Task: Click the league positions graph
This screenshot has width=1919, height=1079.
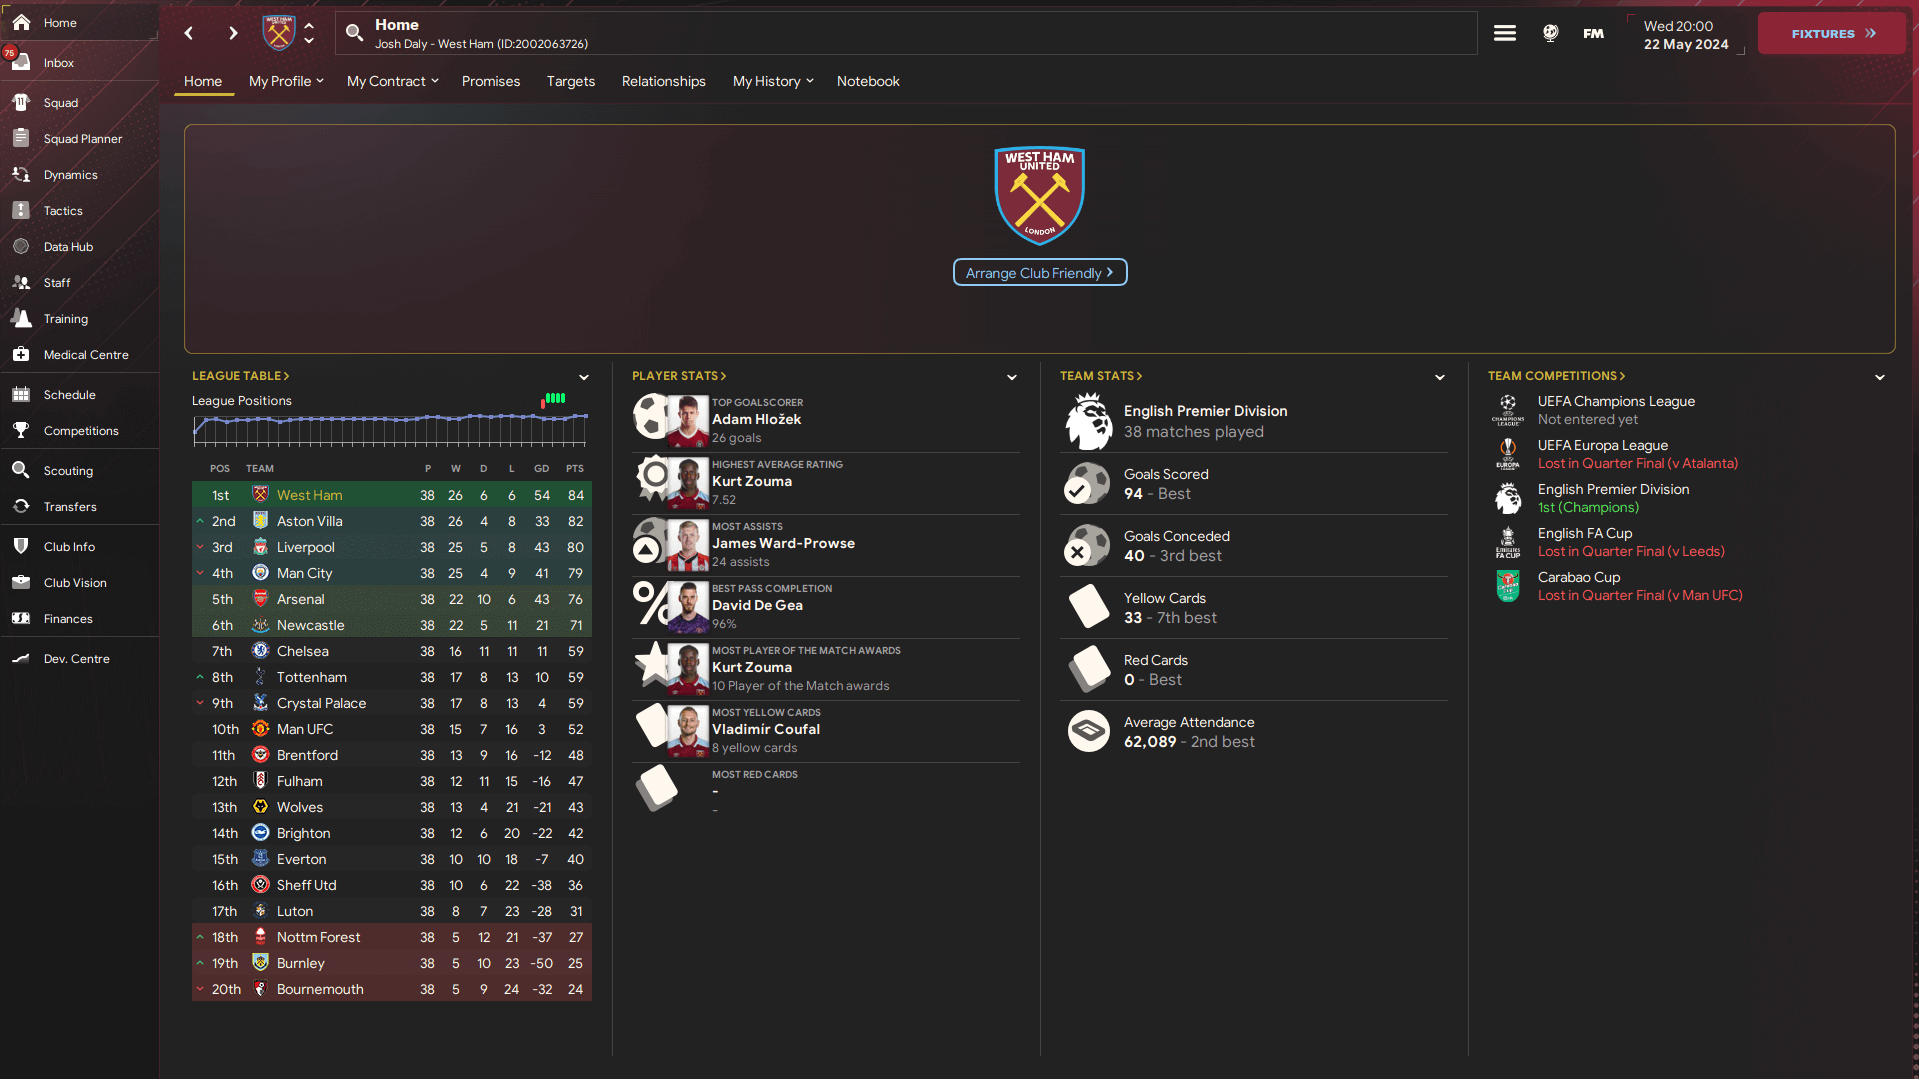Action: [x=390, y=430]
